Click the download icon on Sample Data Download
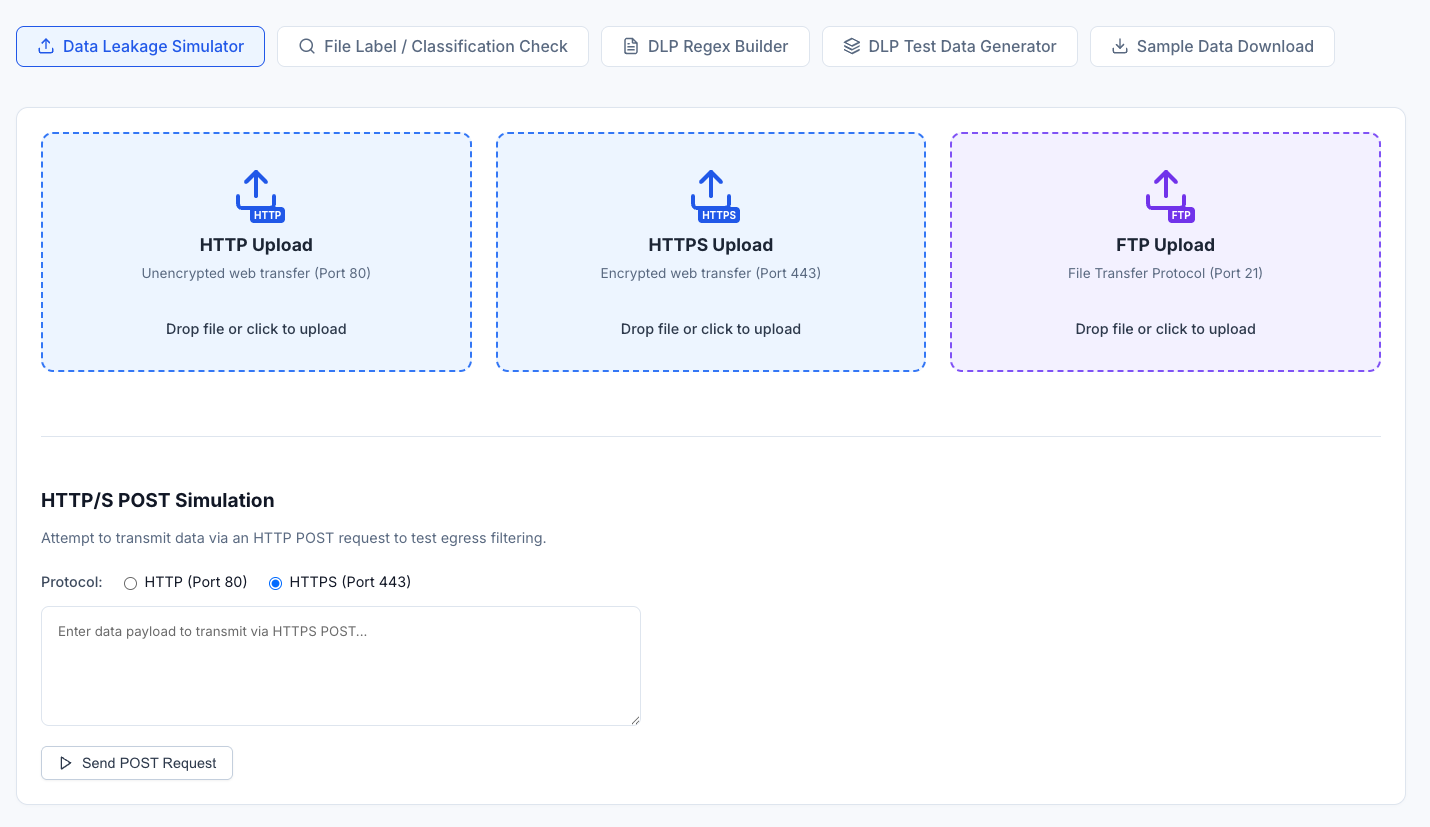 (x=1120, y=47)
